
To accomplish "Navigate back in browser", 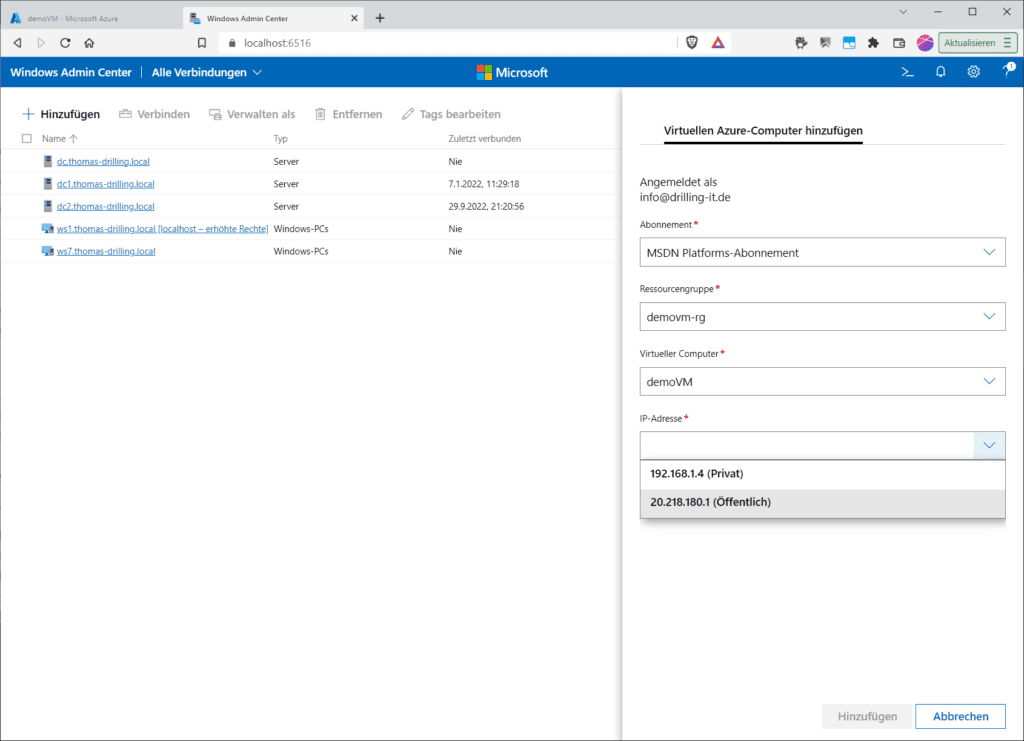I will [x=18, y=43].
